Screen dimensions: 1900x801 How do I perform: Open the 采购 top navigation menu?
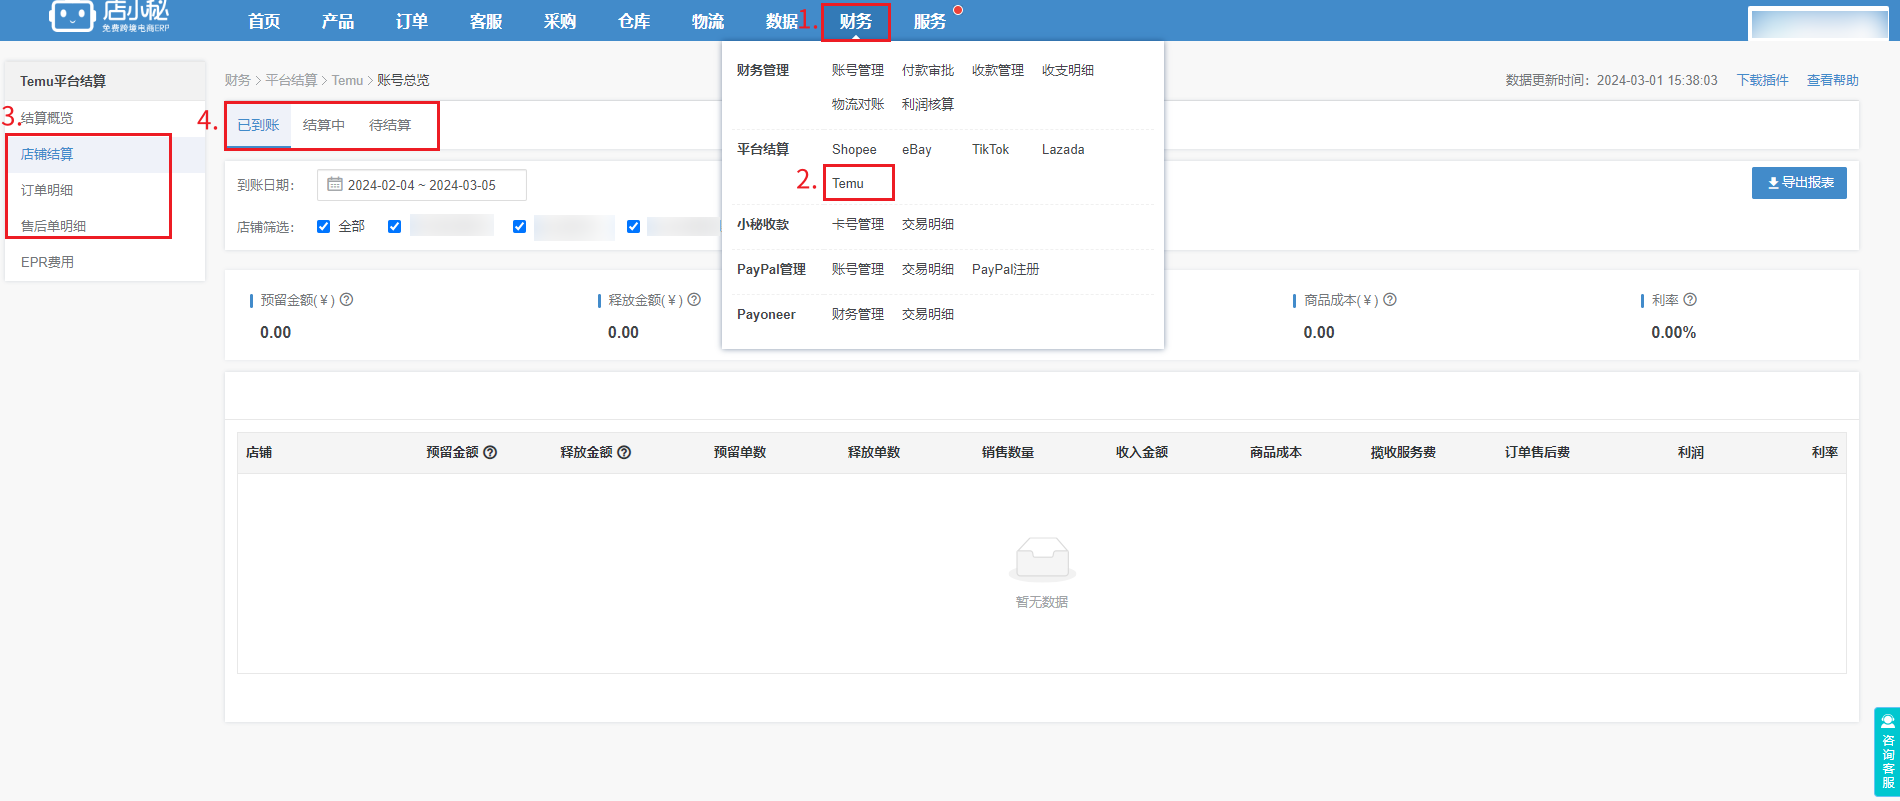[560, 21]
